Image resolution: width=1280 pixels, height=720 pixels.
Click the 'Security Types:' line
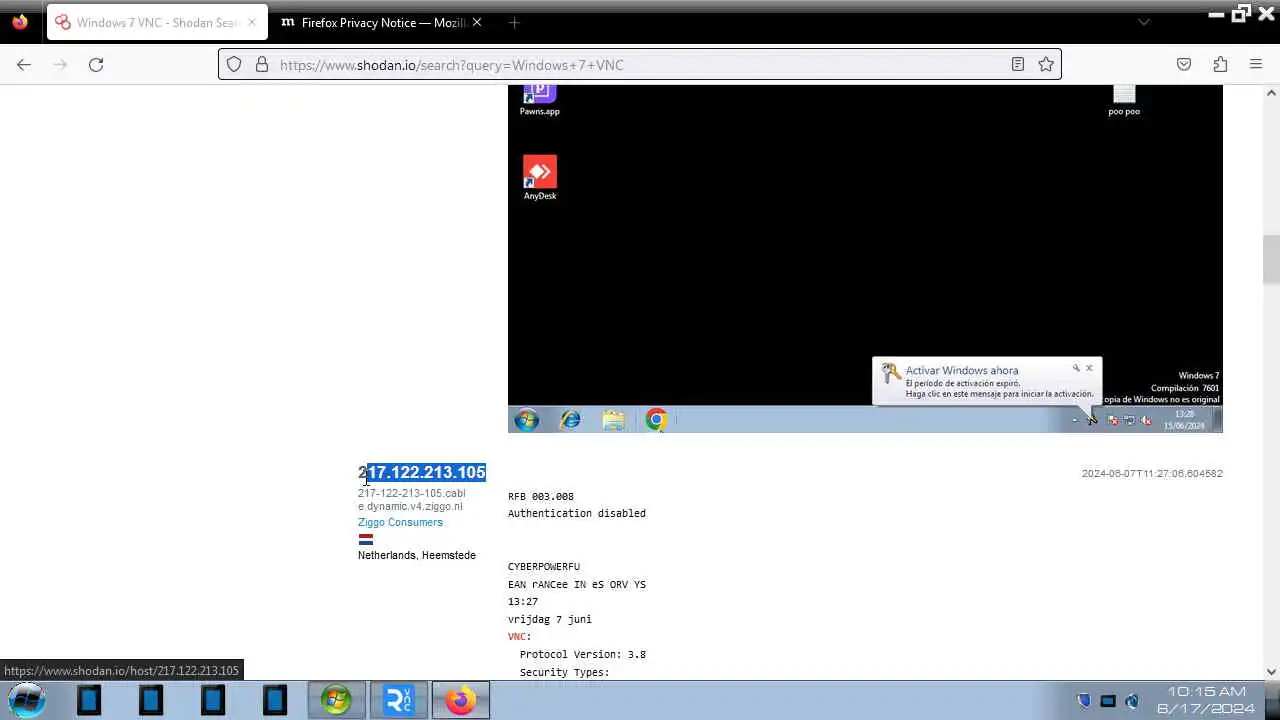pyautogui.click(x=565, y=672)
